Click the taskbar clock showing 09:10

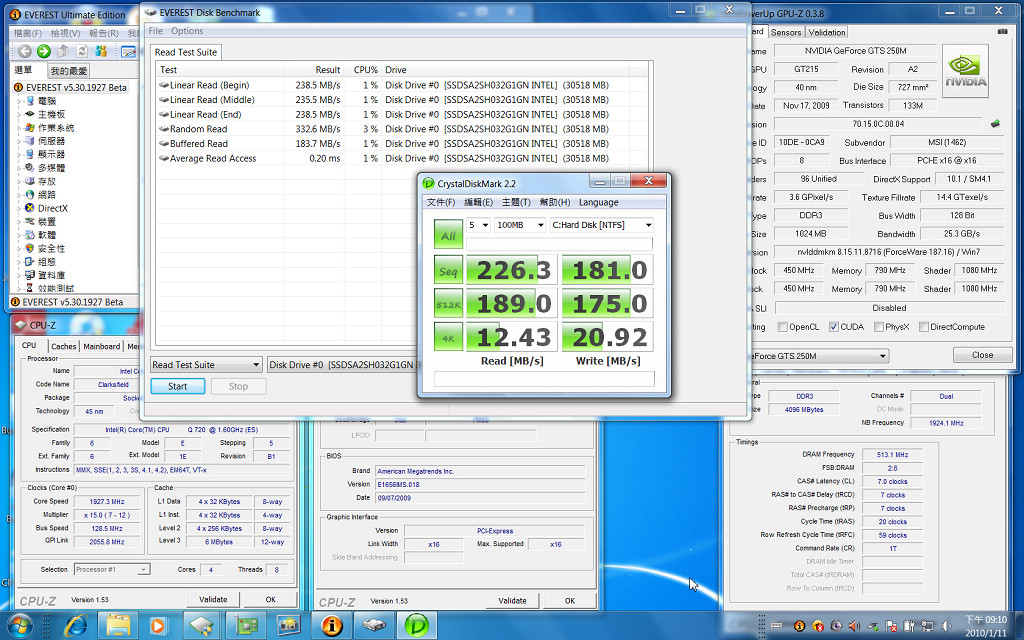[x=986, y=626]
